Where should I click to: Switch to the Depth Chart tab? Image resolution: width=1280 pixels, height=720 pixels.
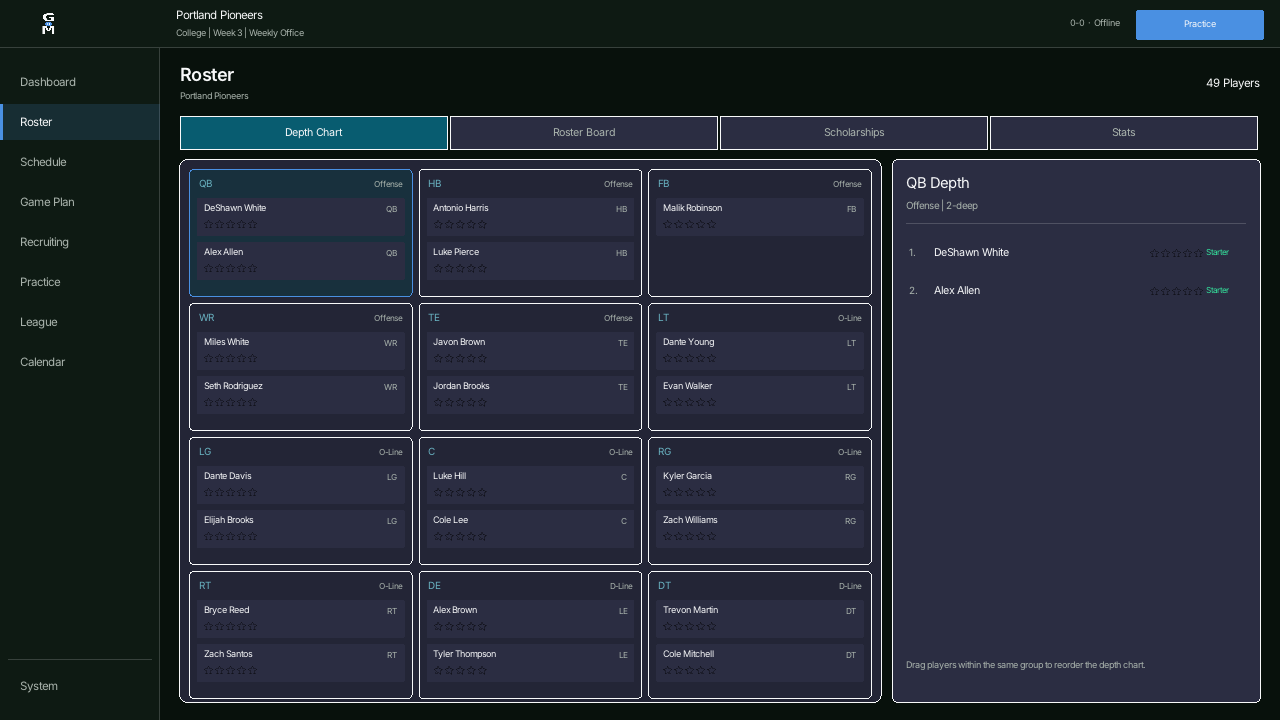[x=314, y=133]
